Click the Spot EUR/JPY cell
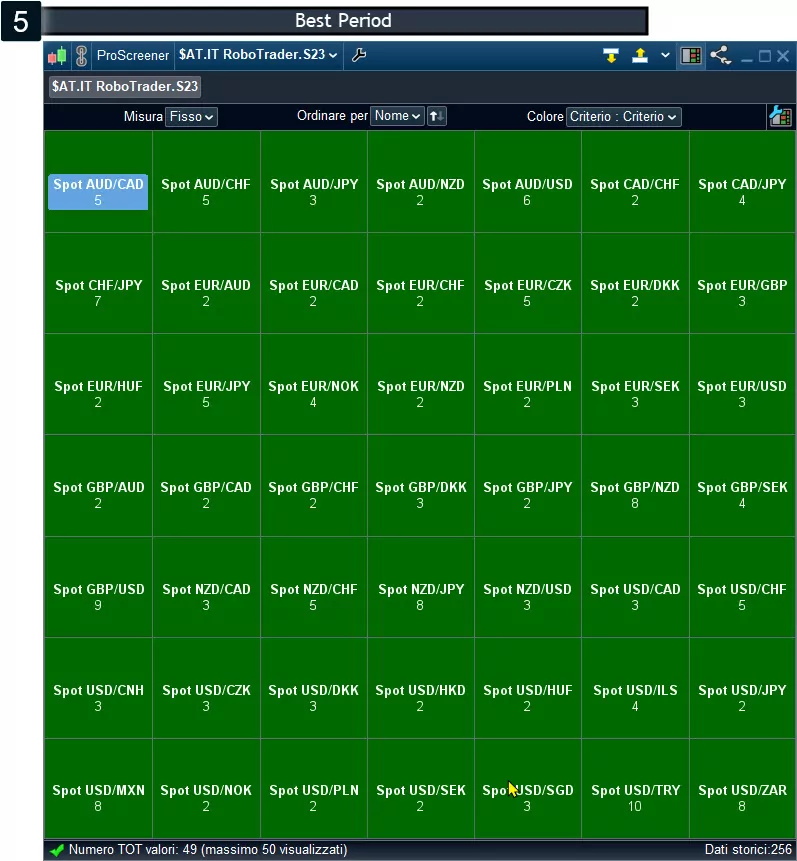This screenshot has height=861, width=797. pyautogui.click(x=206, y=384)
